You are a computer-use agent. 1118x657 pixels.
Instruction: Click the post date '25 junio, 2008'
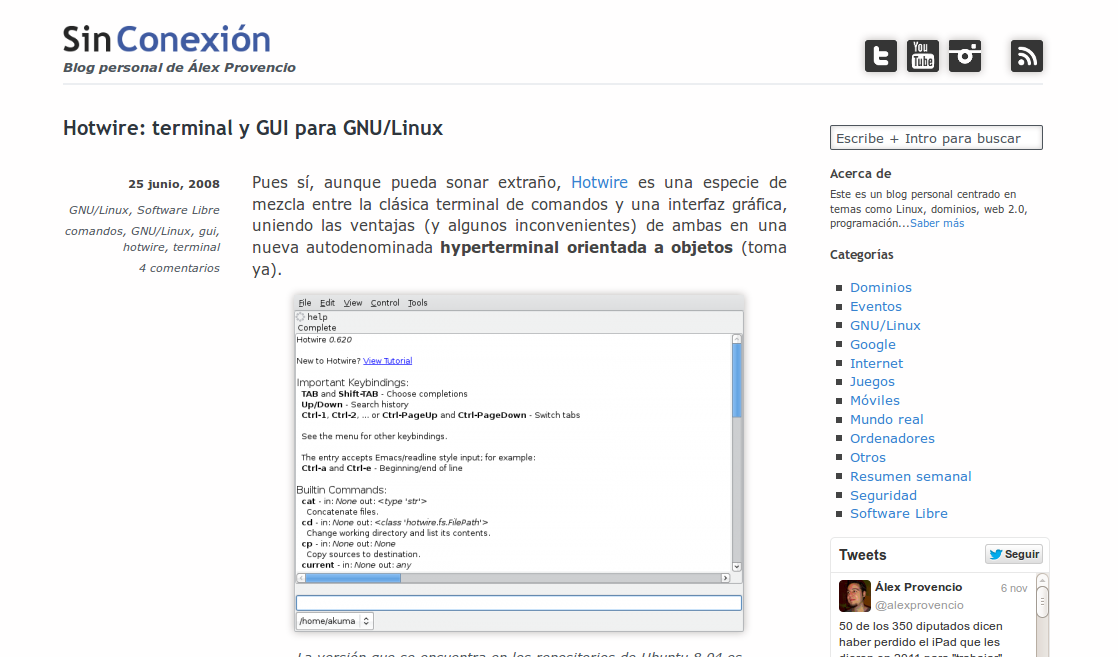click(x=174, y=184)
